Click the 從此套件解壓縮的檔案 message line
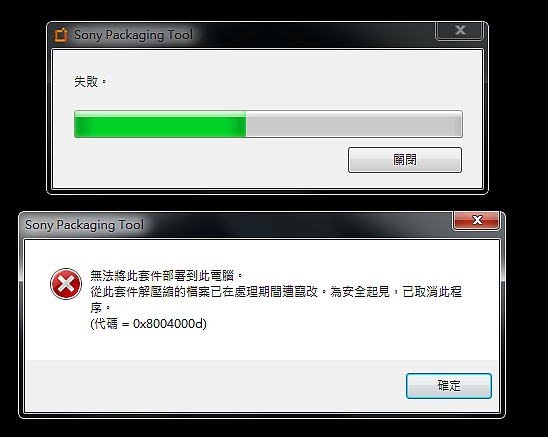 [x=276, y=292]
